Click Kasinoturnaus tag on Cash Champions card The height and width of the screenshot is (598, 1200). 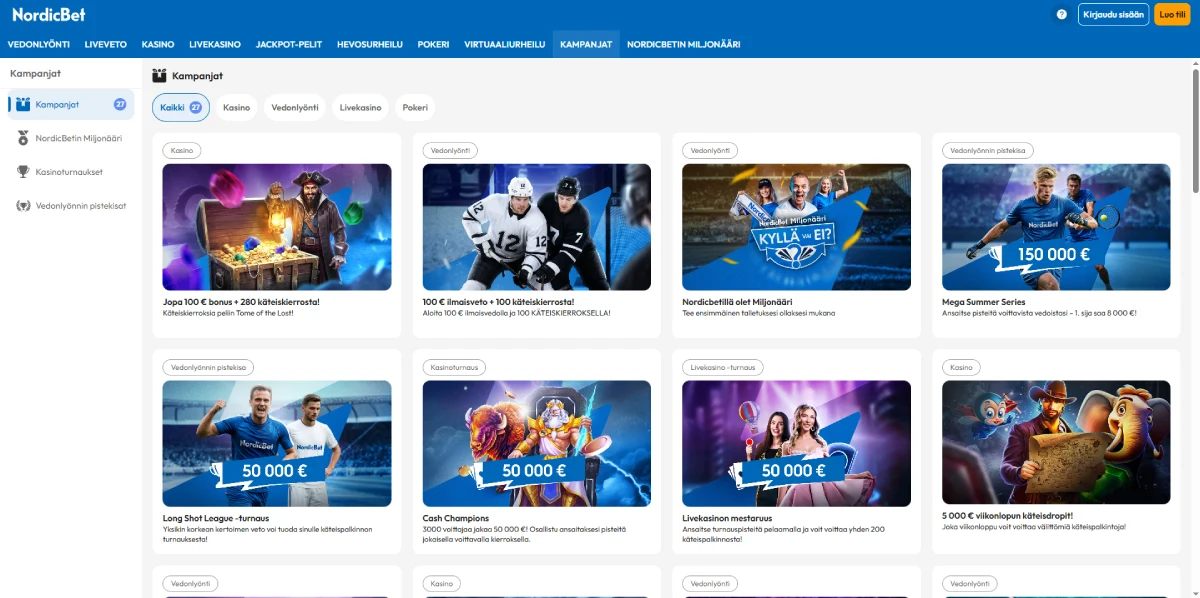[x=455, y=367]
